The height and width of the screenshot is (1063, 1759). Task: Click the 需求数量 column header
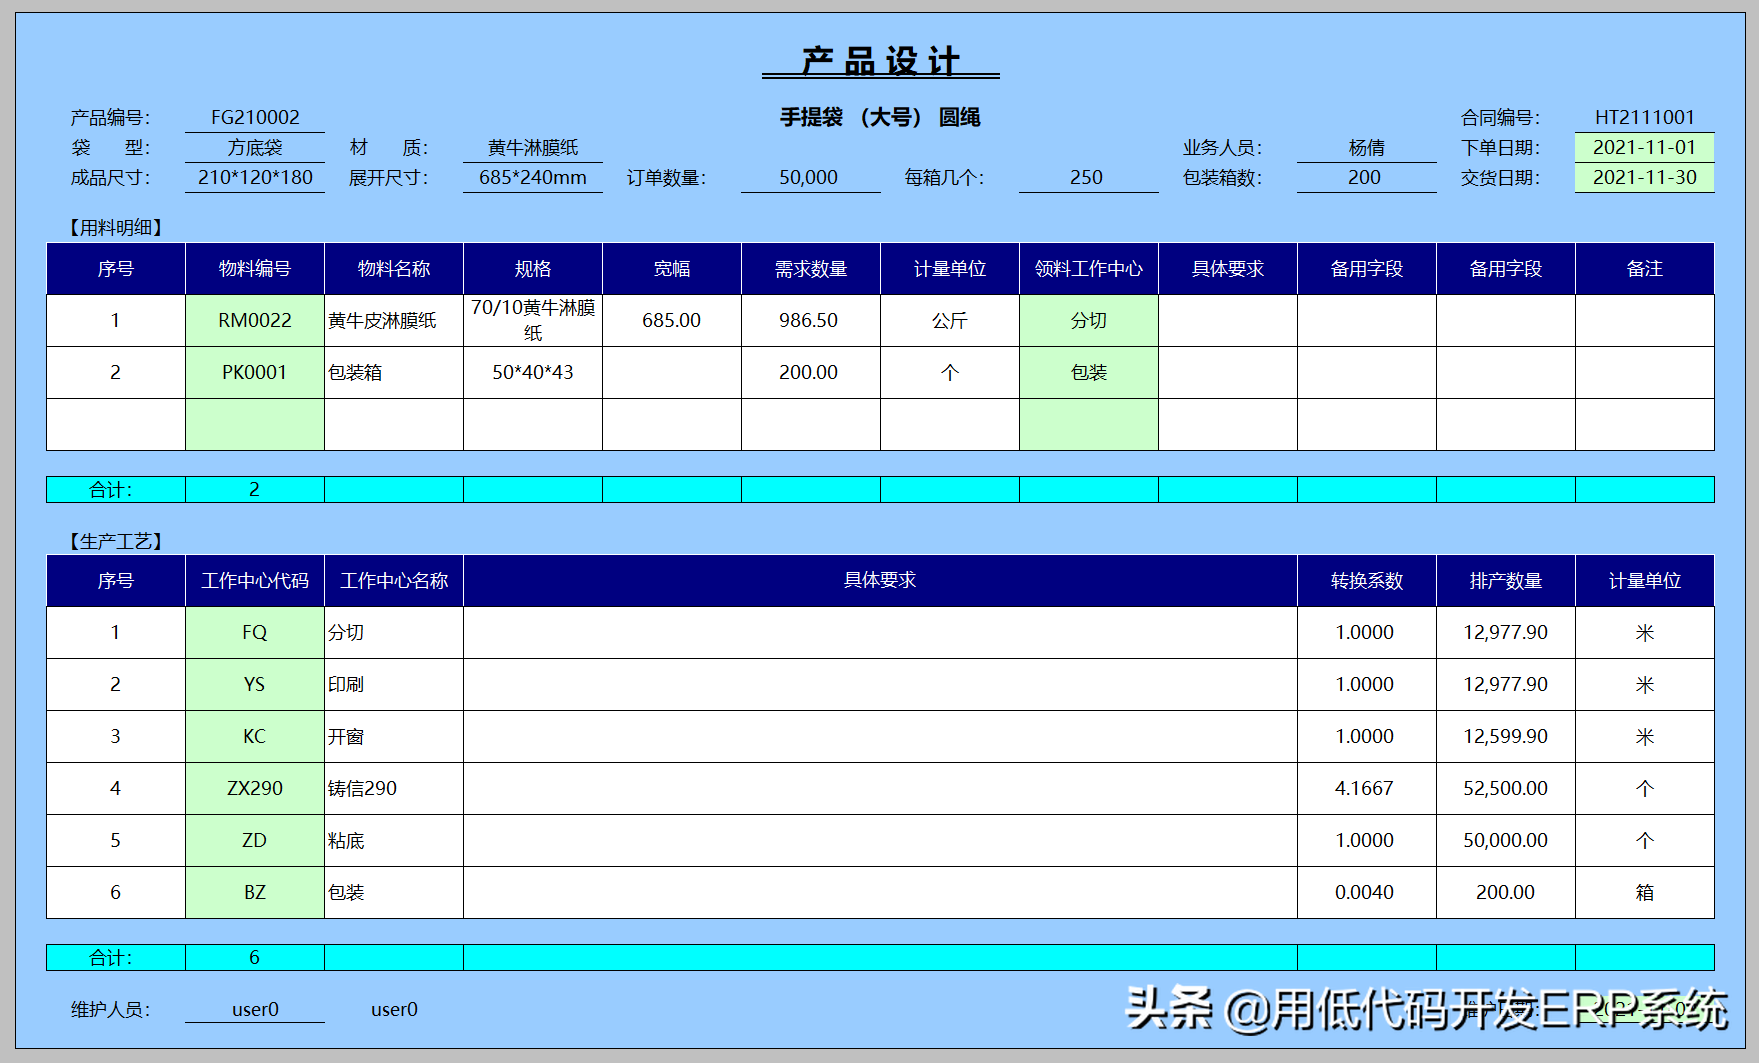(811, 269)
